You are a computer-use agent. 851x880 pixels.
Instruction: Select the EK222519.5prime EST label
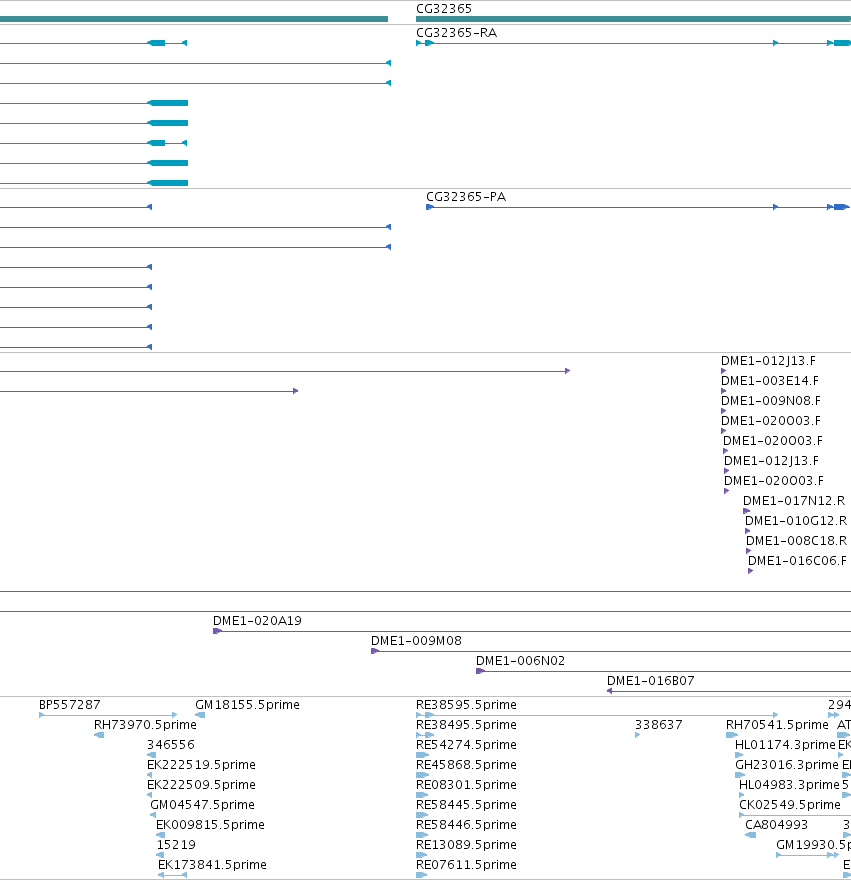click(201, 765)
